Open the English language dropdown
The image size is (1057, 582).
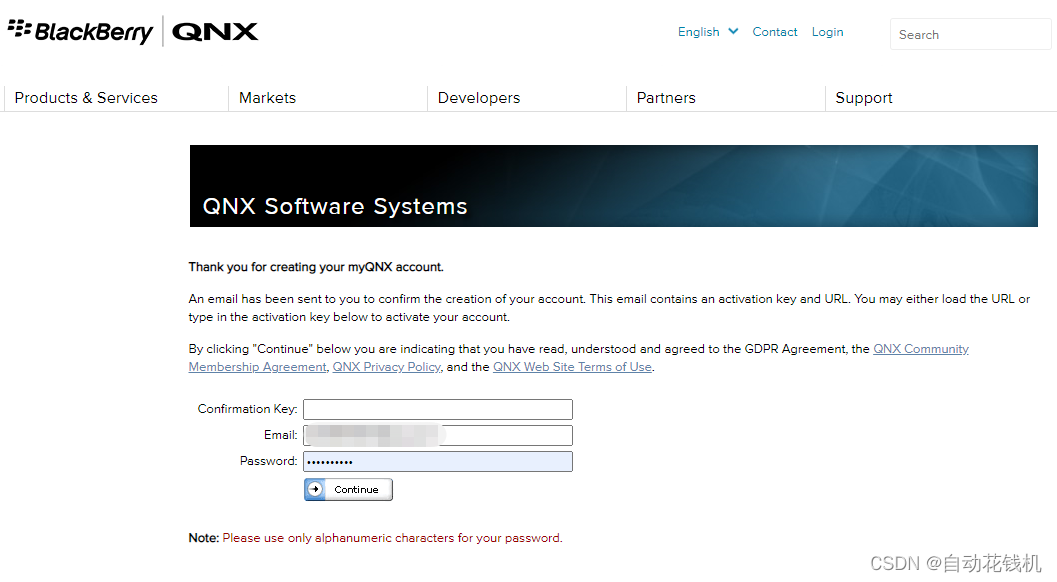698,31
